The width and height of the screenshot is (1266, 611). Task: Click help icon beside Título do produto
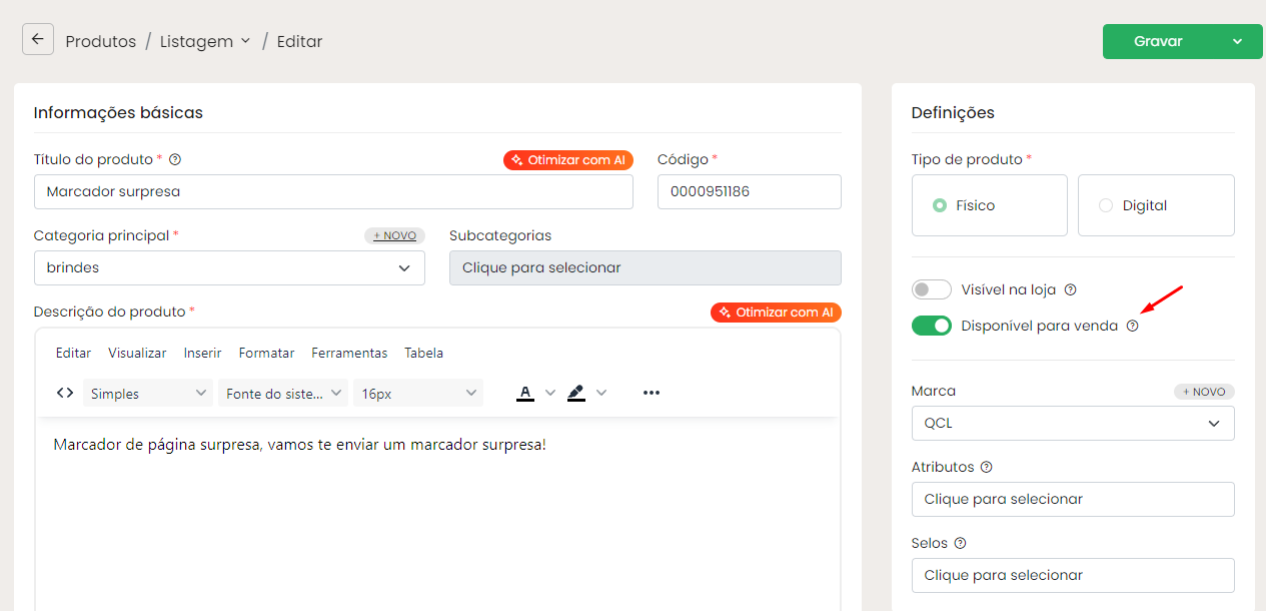coord(175,160)
